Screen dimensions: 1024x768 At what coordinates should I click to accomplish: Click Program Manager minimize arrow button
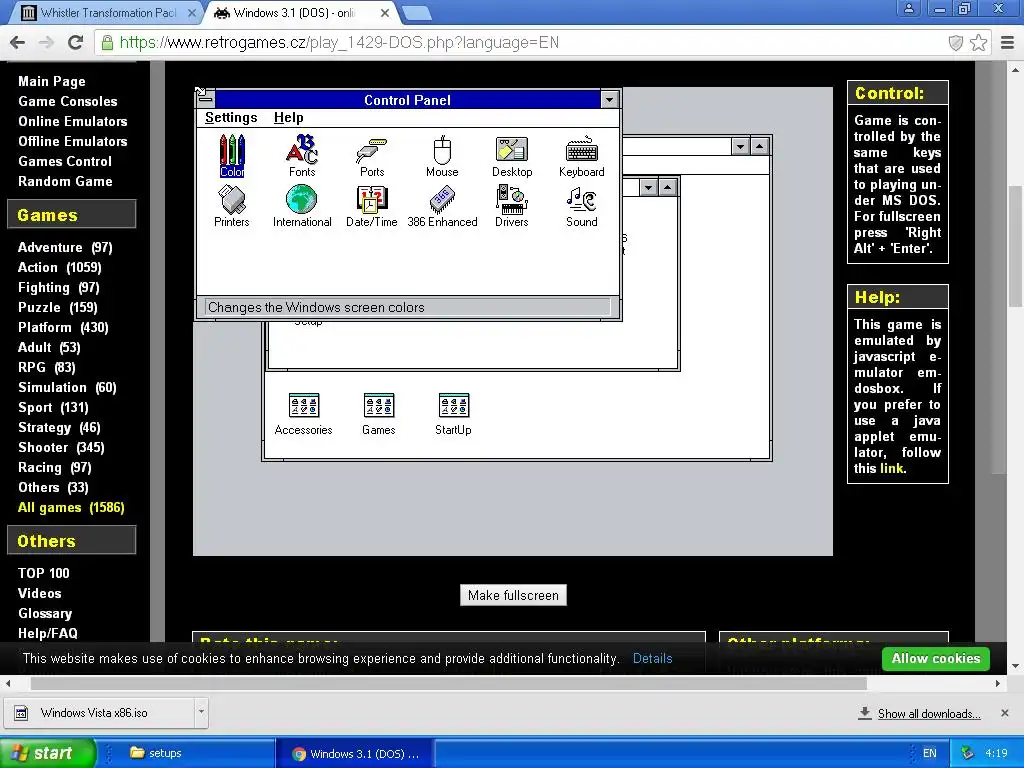tap(740, 146)
